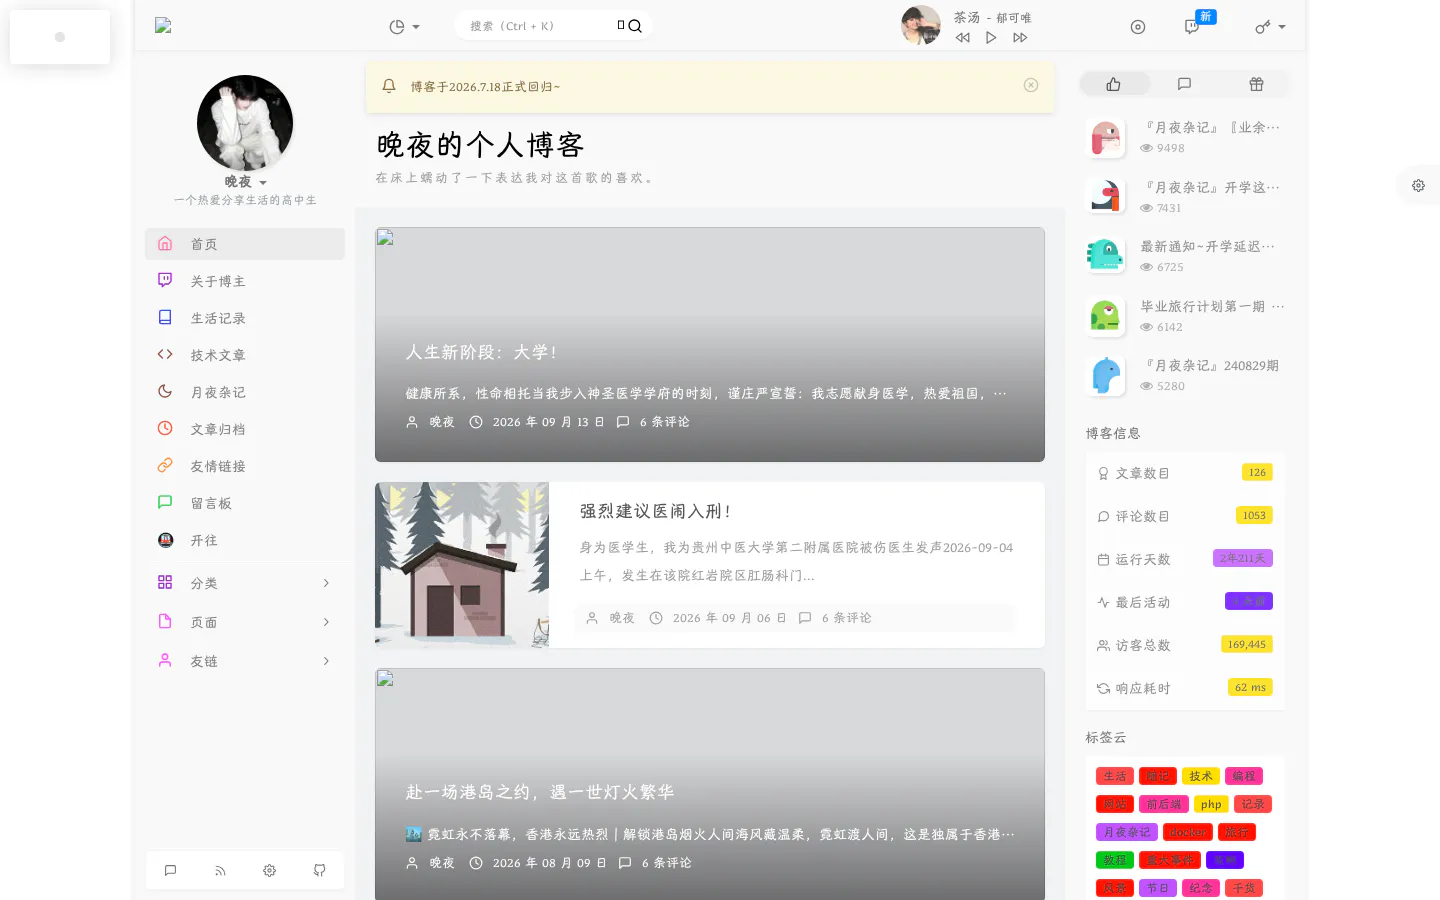Switch to the gift random tab

(1256, 84)
